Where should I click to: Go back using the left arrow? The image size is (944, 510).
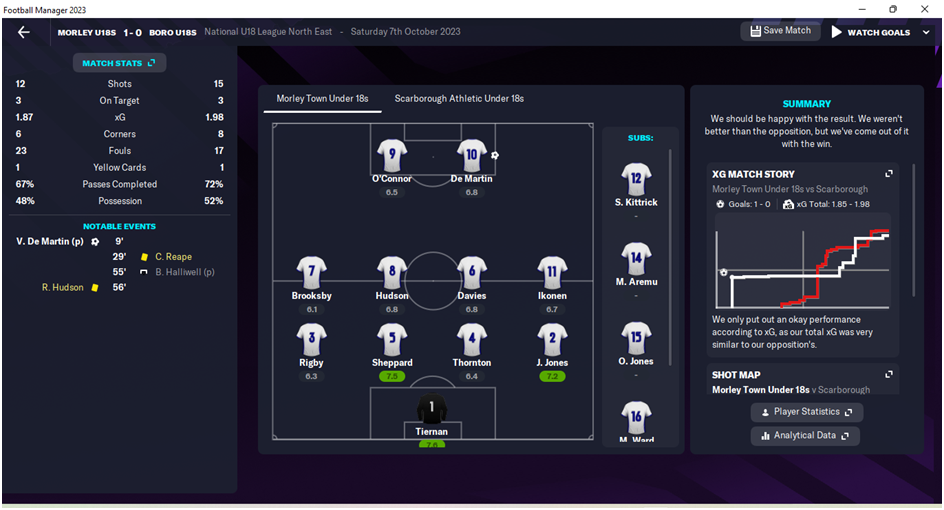pos(23,33)
